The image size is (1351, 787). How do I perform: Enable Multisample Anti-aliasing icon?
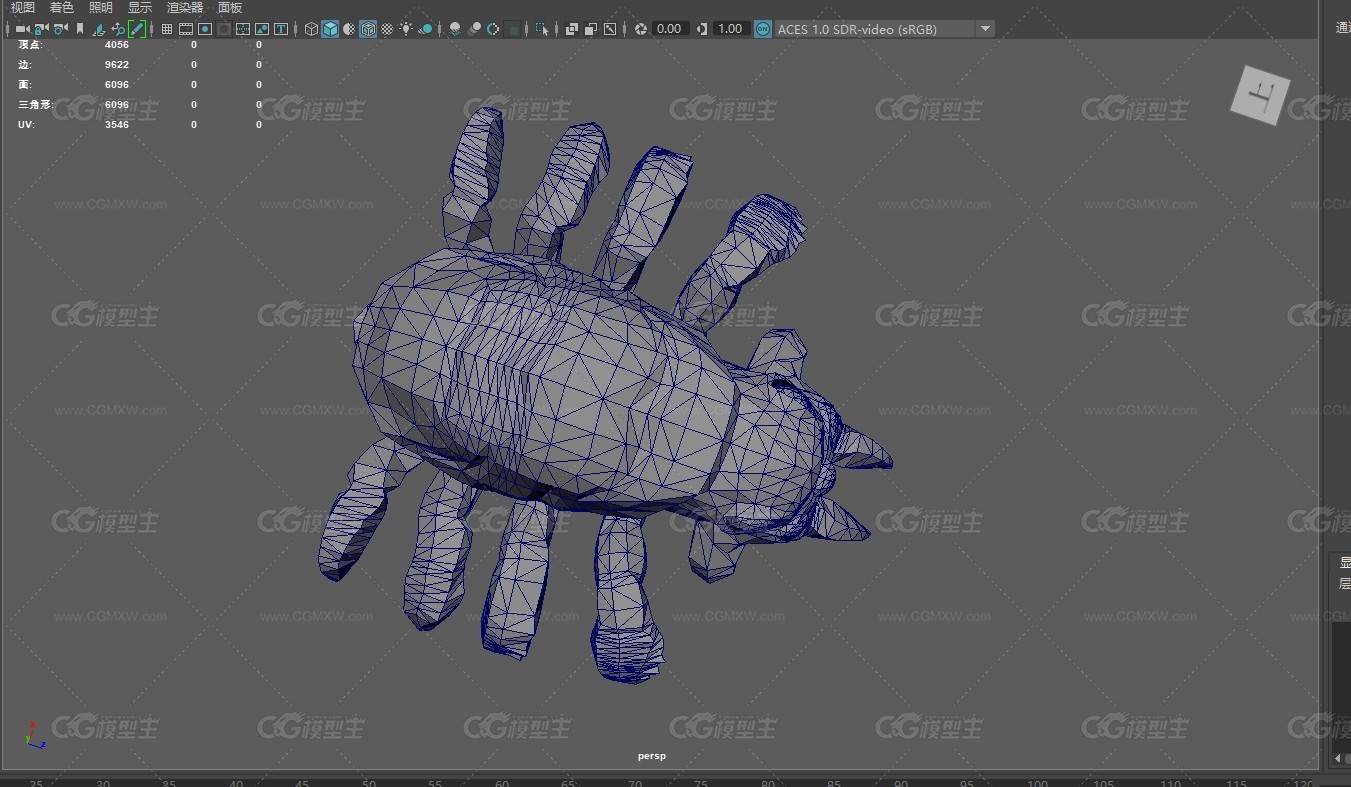[x=493, y=29]
